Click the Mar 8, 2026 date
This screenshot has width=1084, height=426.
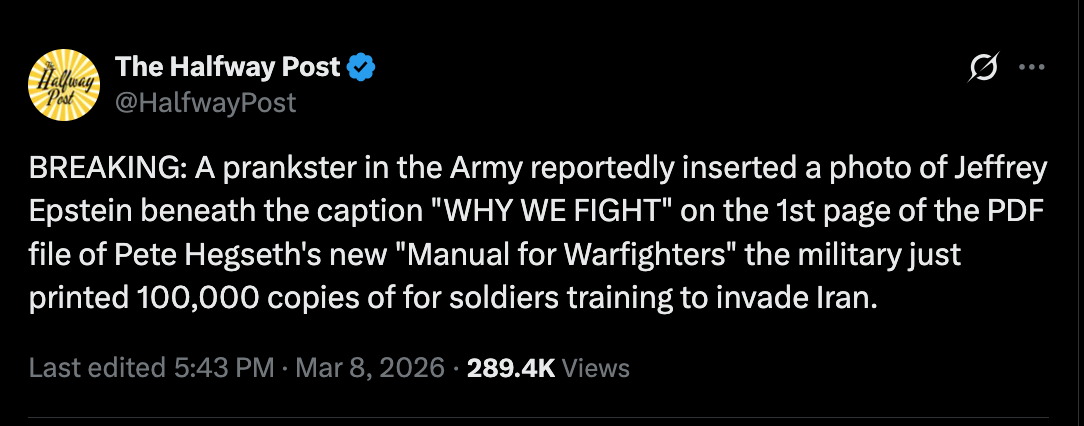tap(367, 368)
